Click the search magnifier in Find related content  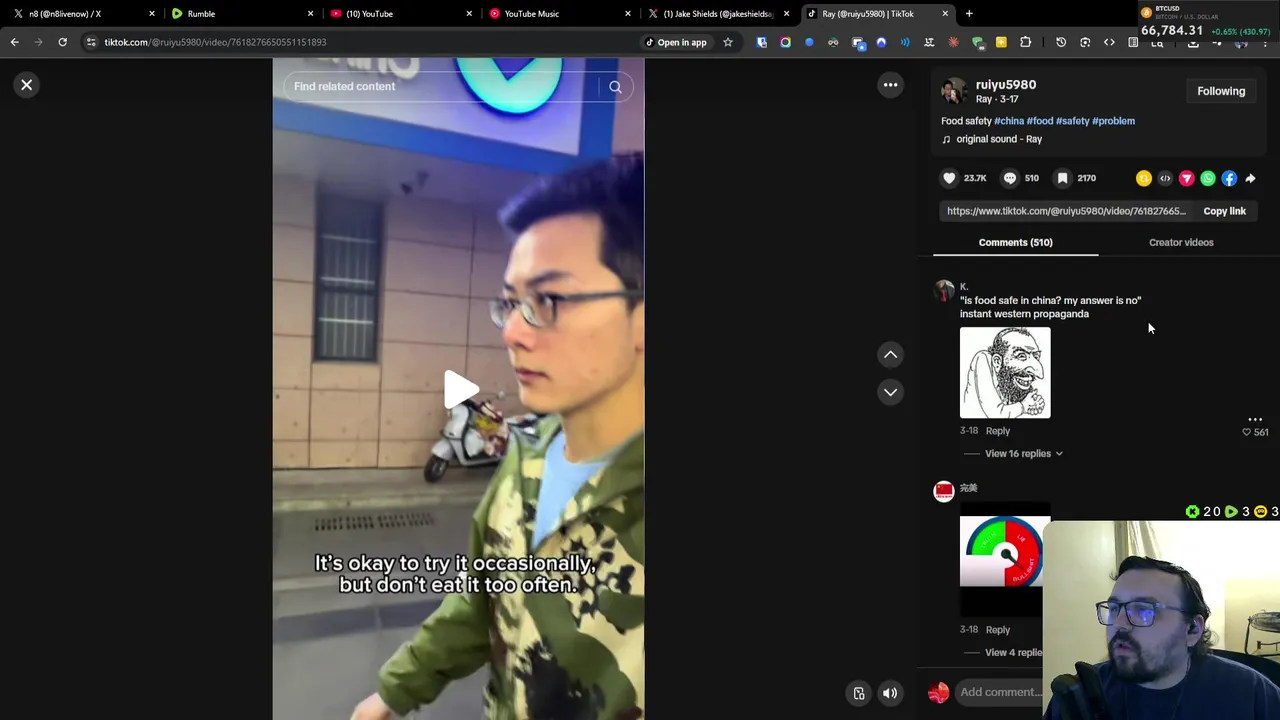615,87
